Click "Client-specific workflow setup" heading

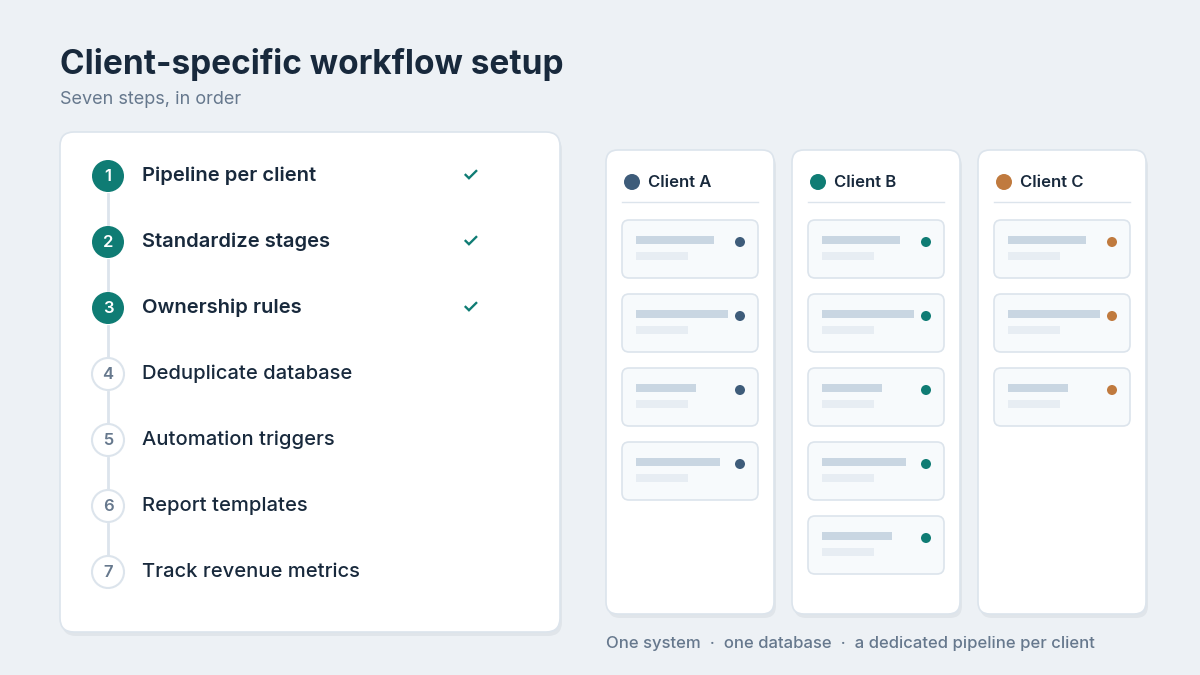(x=312, y=62)
